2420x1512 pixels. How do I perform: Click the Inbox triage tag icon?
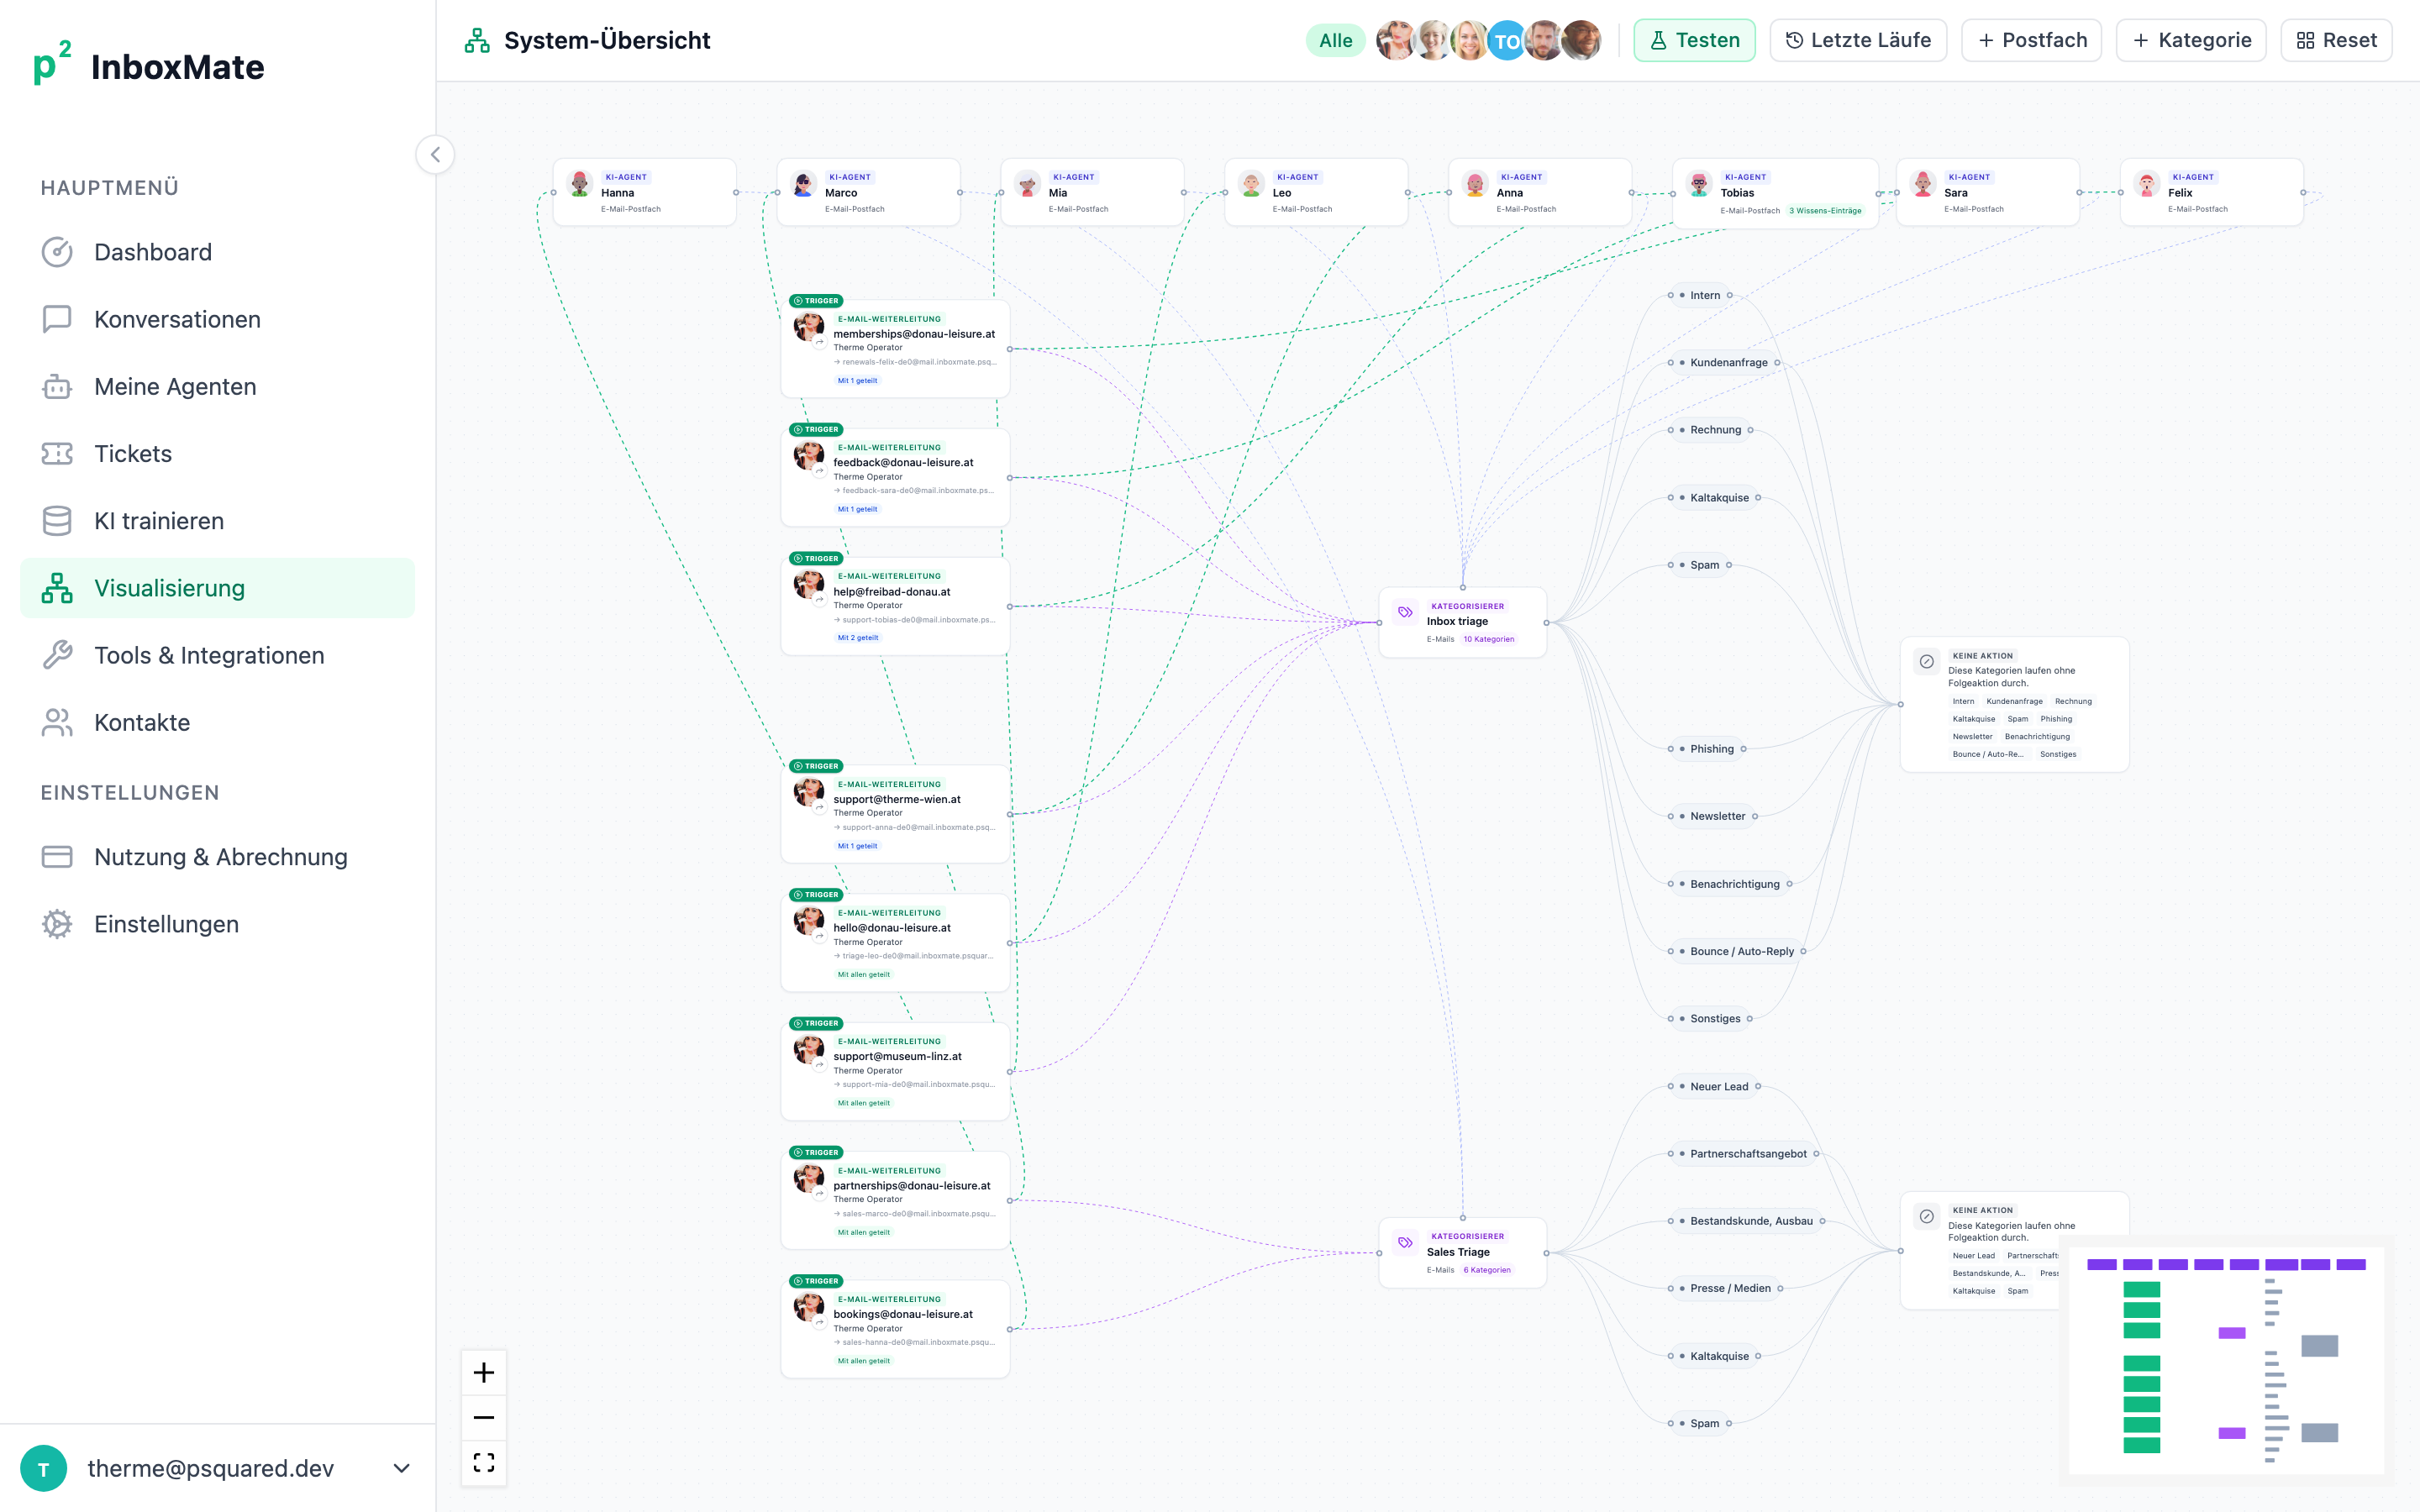[1405, 612]
